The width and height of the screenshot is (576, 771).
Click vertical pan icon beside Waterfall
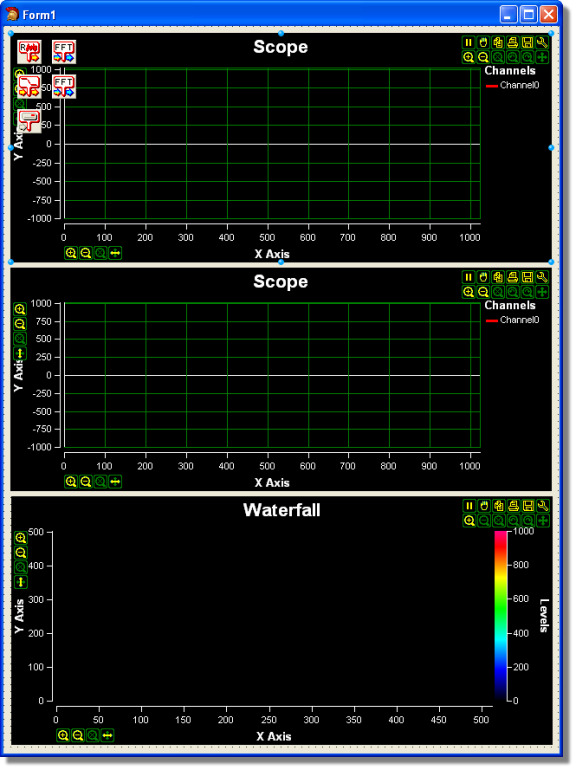point(21,582)
